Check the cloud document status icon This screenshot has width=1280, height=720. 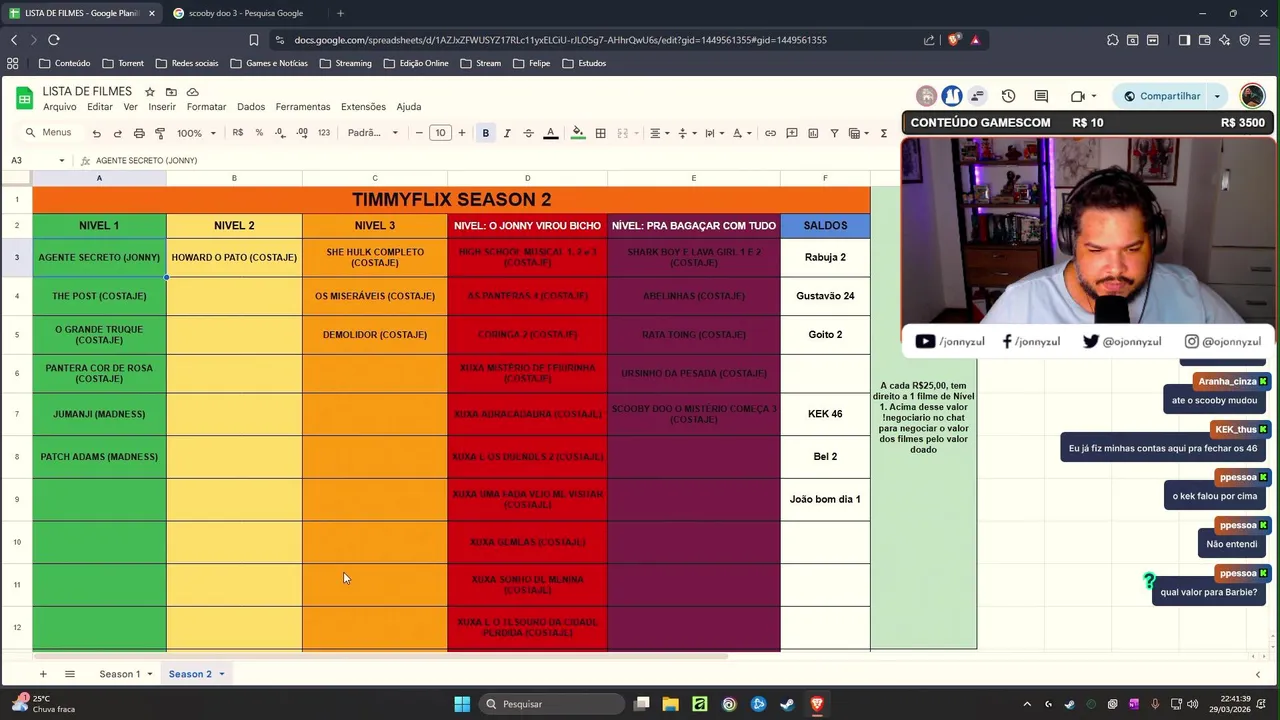point(193,92)
